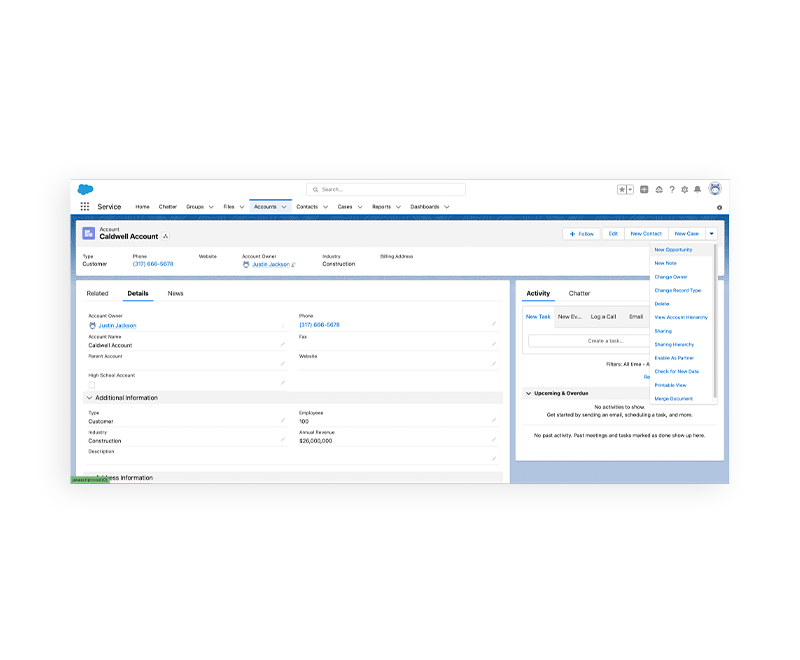Switch to the News tab
This screenshot has height=660, width=800.
pyautogui.click(x=176, y=293)
